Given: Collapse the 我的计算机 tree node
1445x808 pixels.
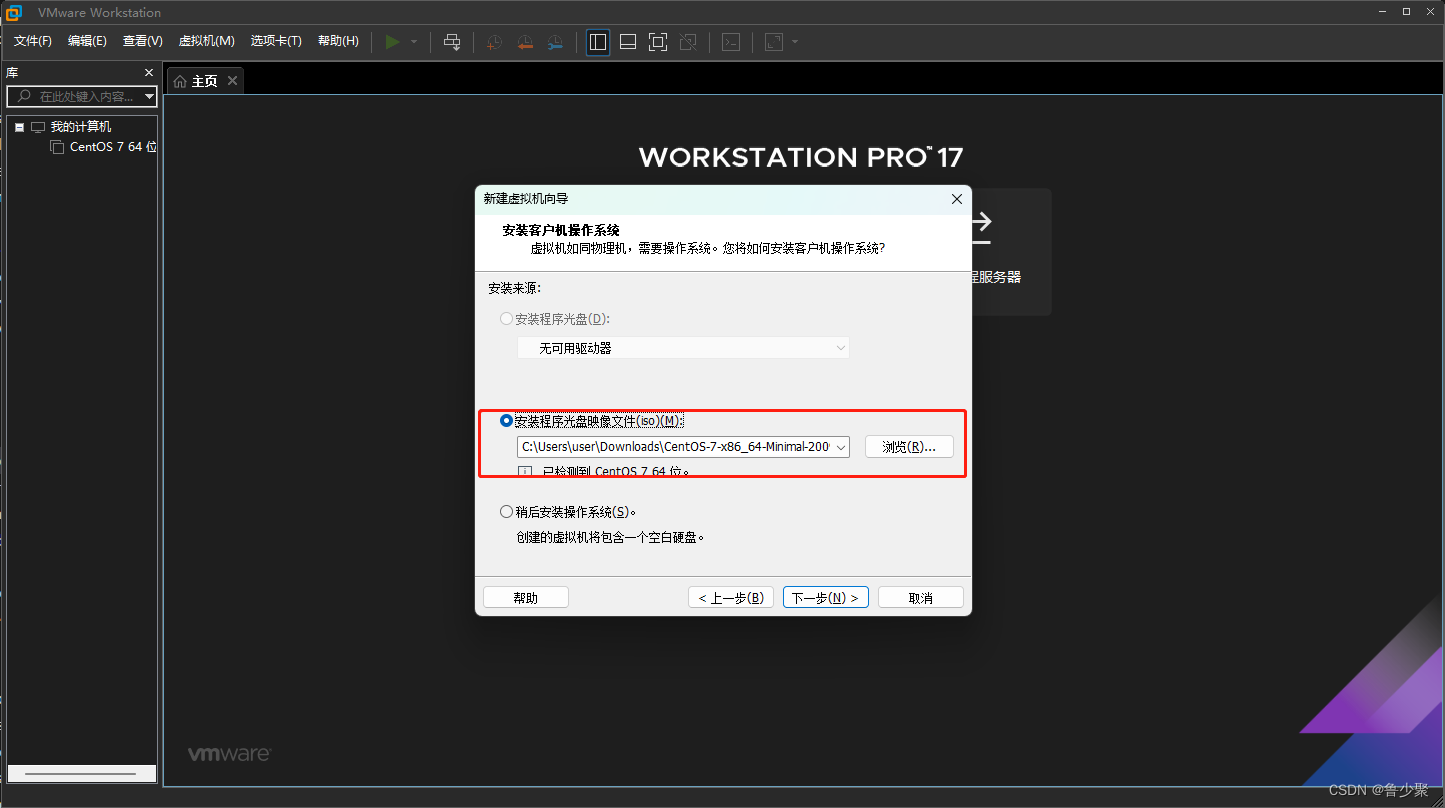Looking at the screenshot, I should pos(19,127).
